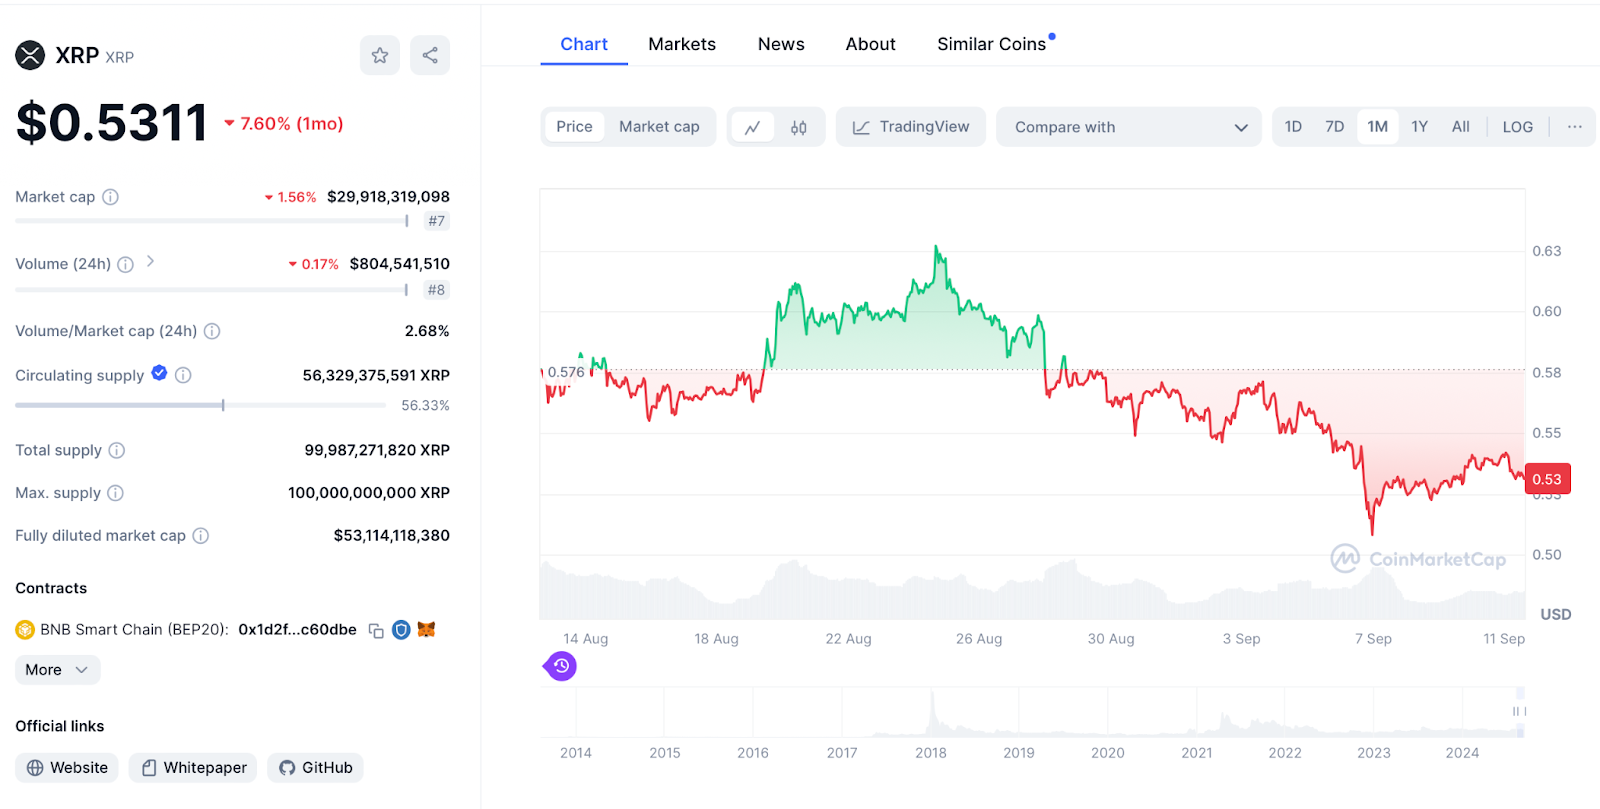Click Volume (24h) info icon
This screenshot has width=1600, height=809.
125,264
